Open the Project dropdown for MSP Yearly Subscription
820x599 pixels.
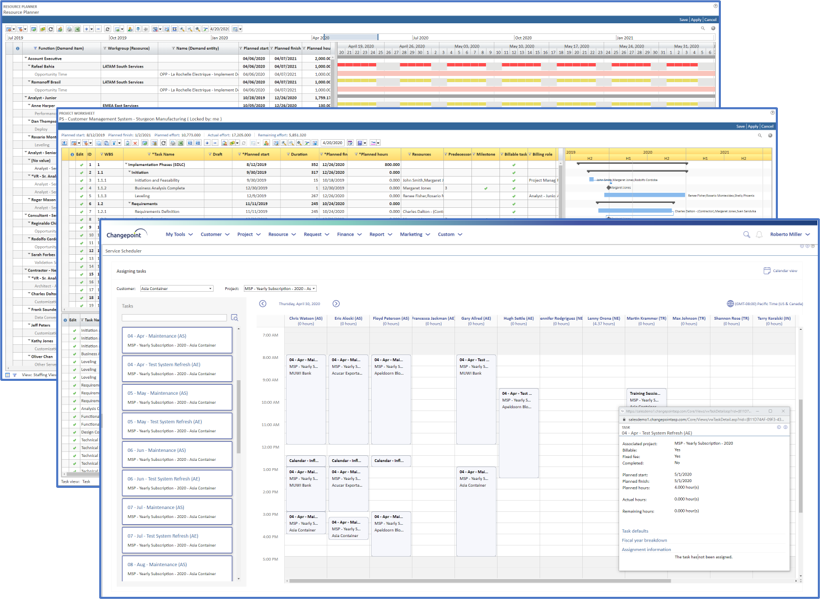[280, 289]
